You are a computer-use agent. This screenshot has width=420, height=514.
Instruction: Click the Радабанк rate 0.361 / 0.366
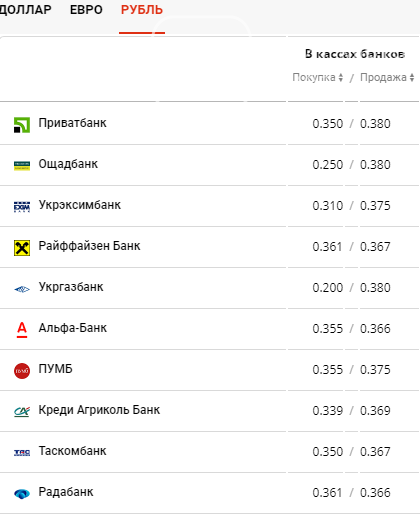pos(351,493)
